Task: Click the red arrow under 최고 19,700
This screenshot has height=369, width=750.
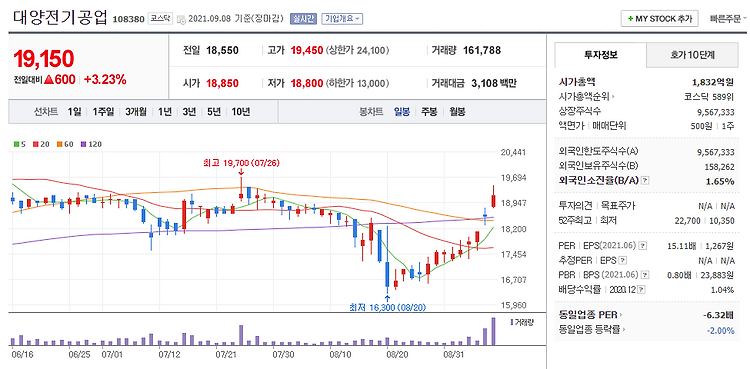Action: point(241,171)
